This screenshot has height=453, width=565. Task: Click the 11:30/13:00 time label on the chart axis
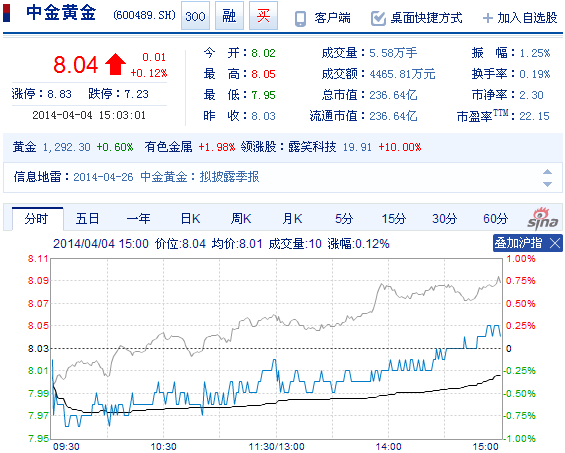(276, 447)
